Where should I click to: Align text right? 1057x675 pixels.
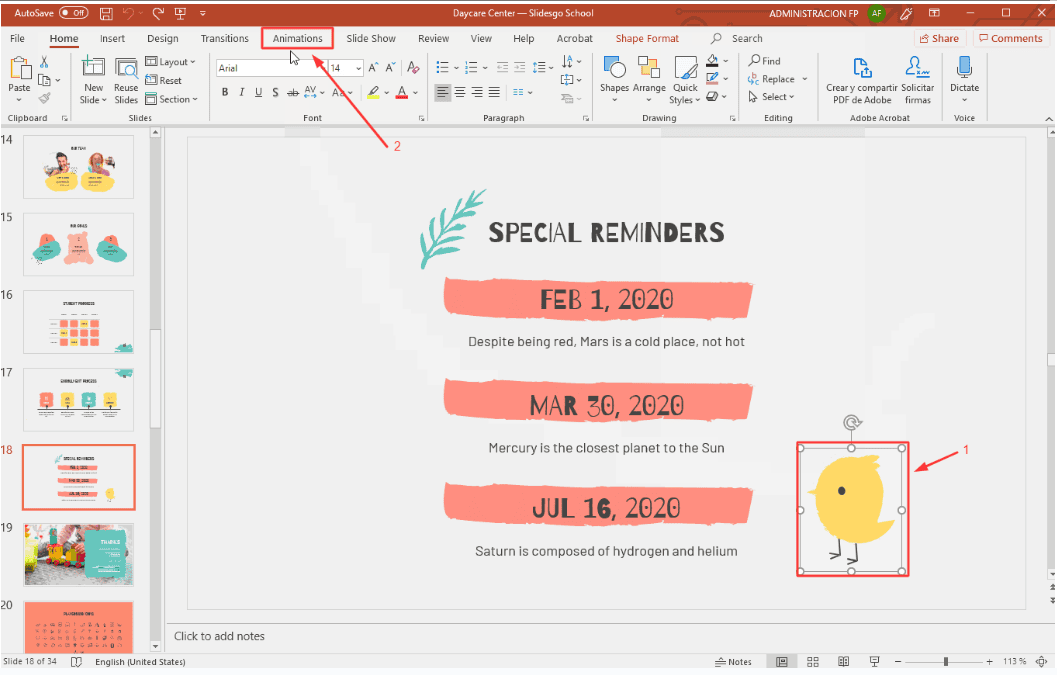477,92
